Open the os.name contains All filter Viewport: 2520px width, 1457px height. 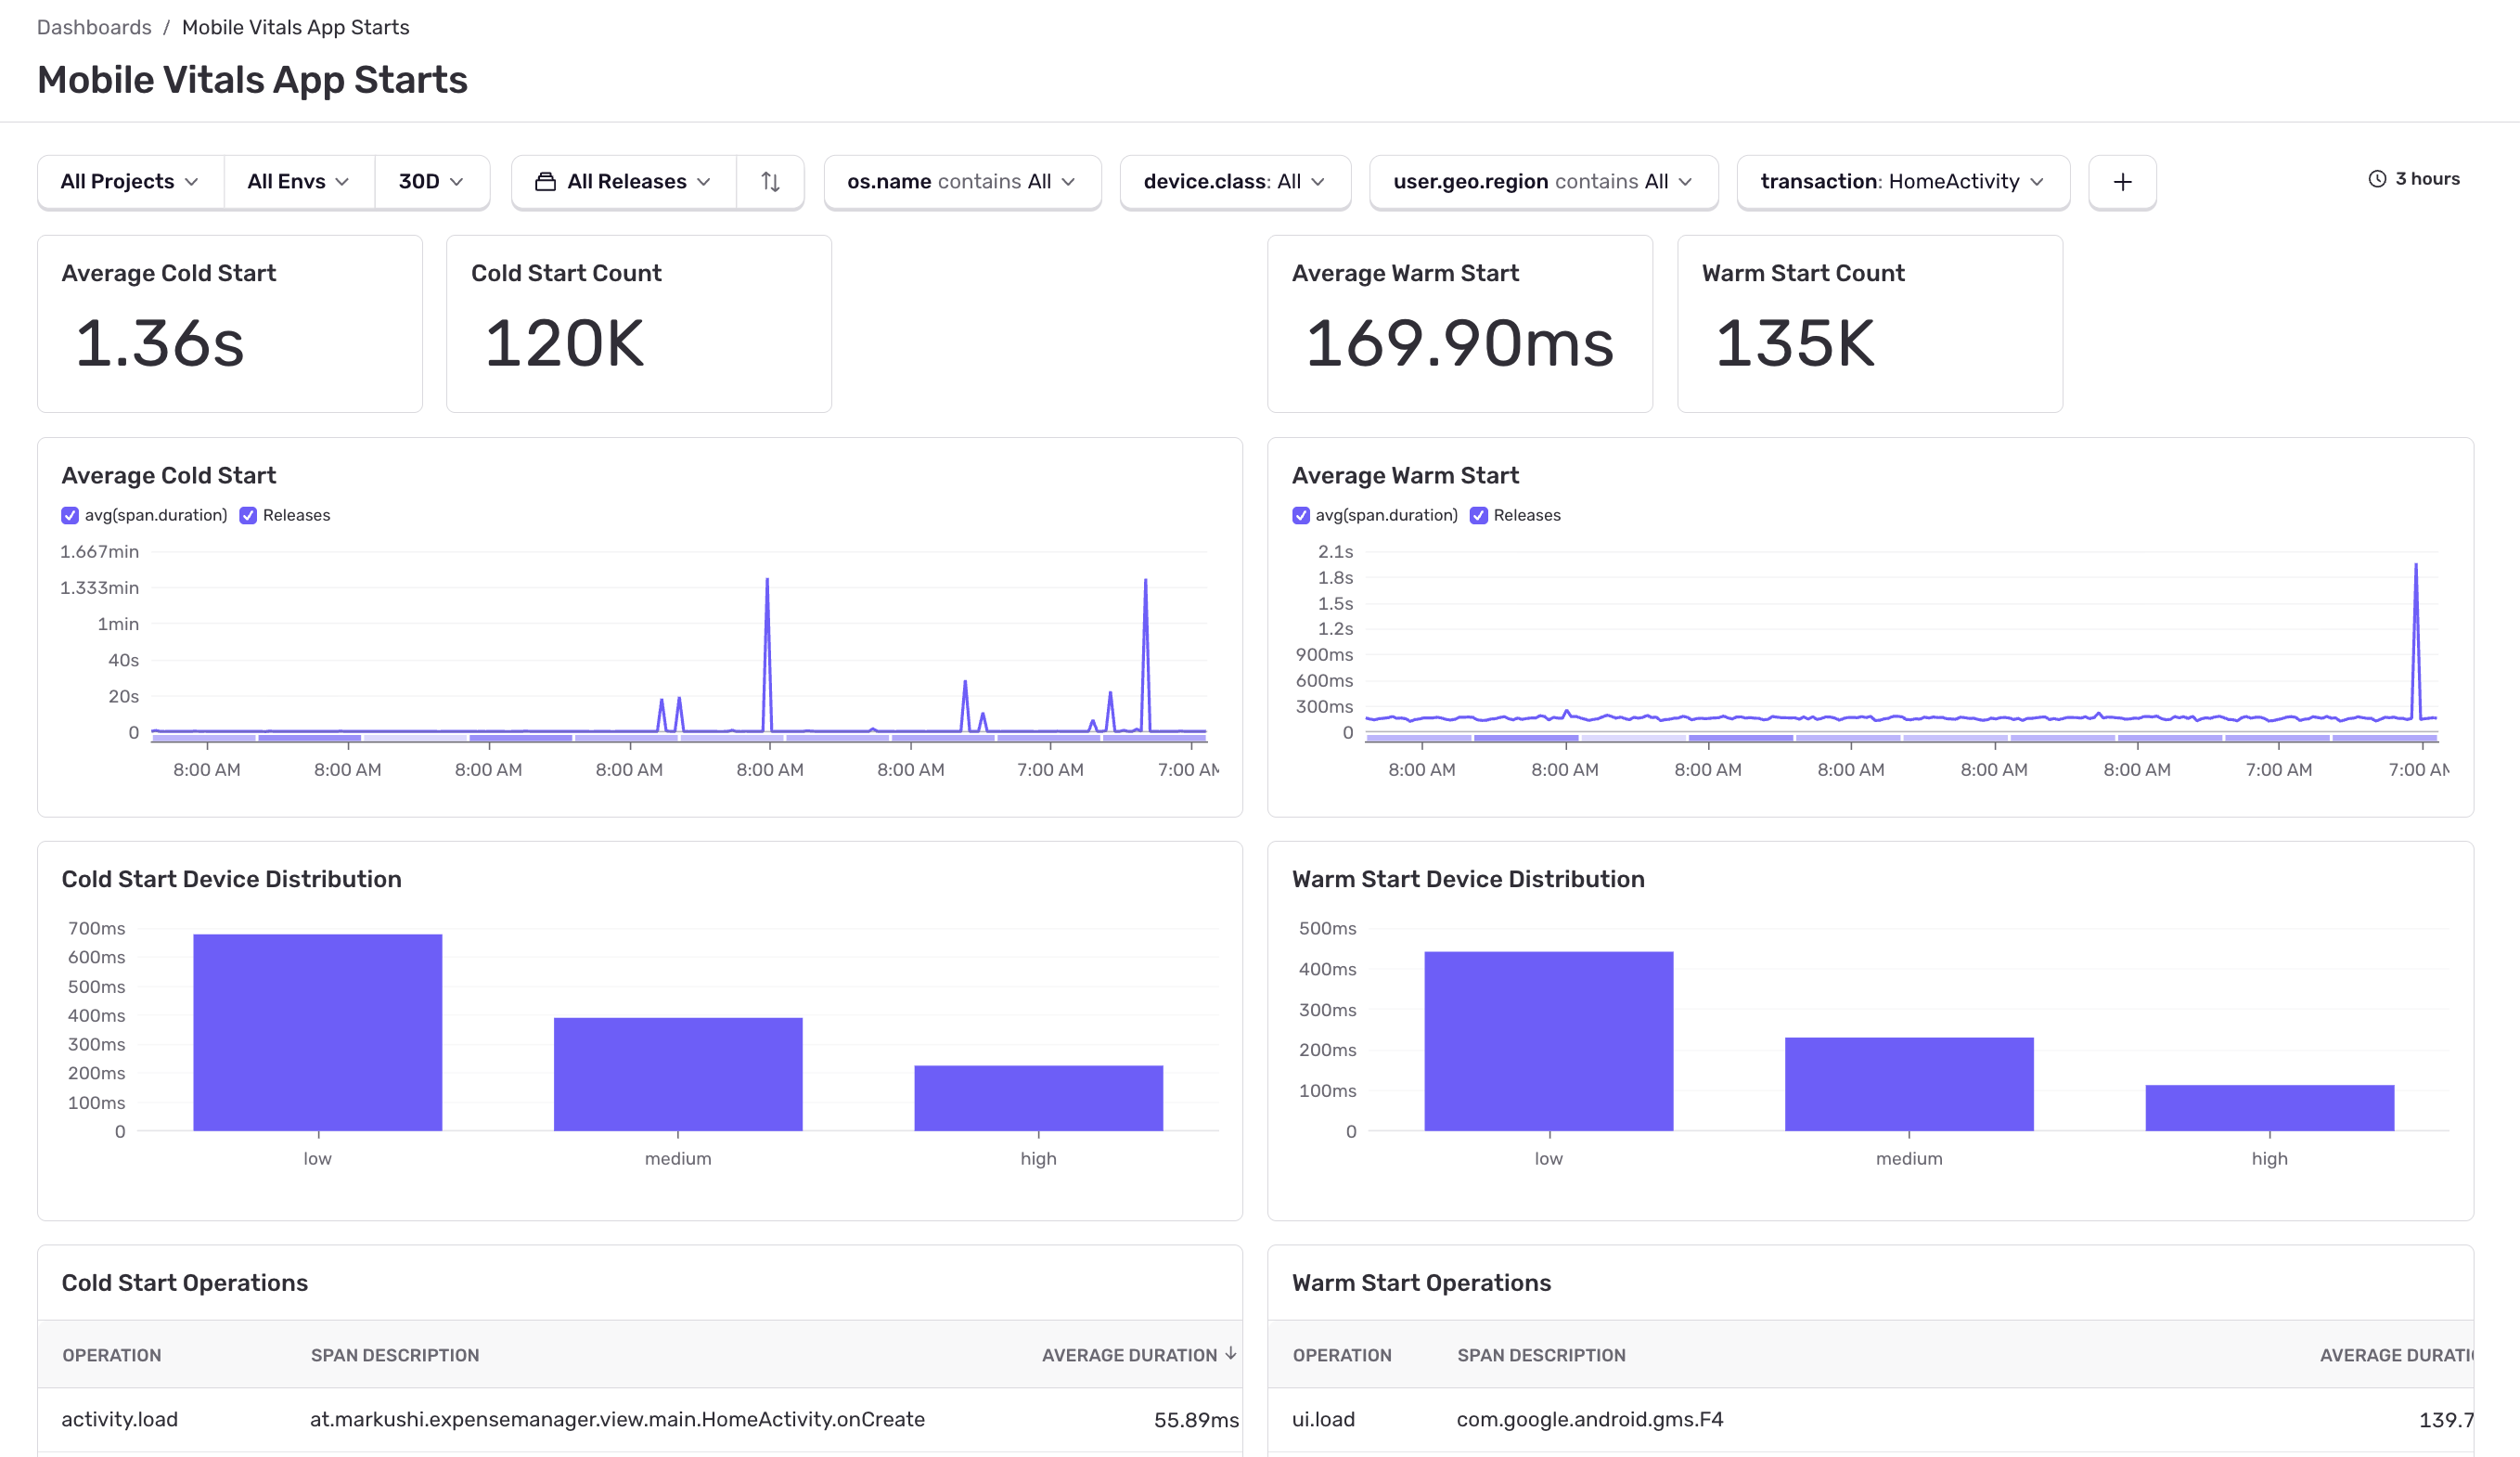coord(961,182)
